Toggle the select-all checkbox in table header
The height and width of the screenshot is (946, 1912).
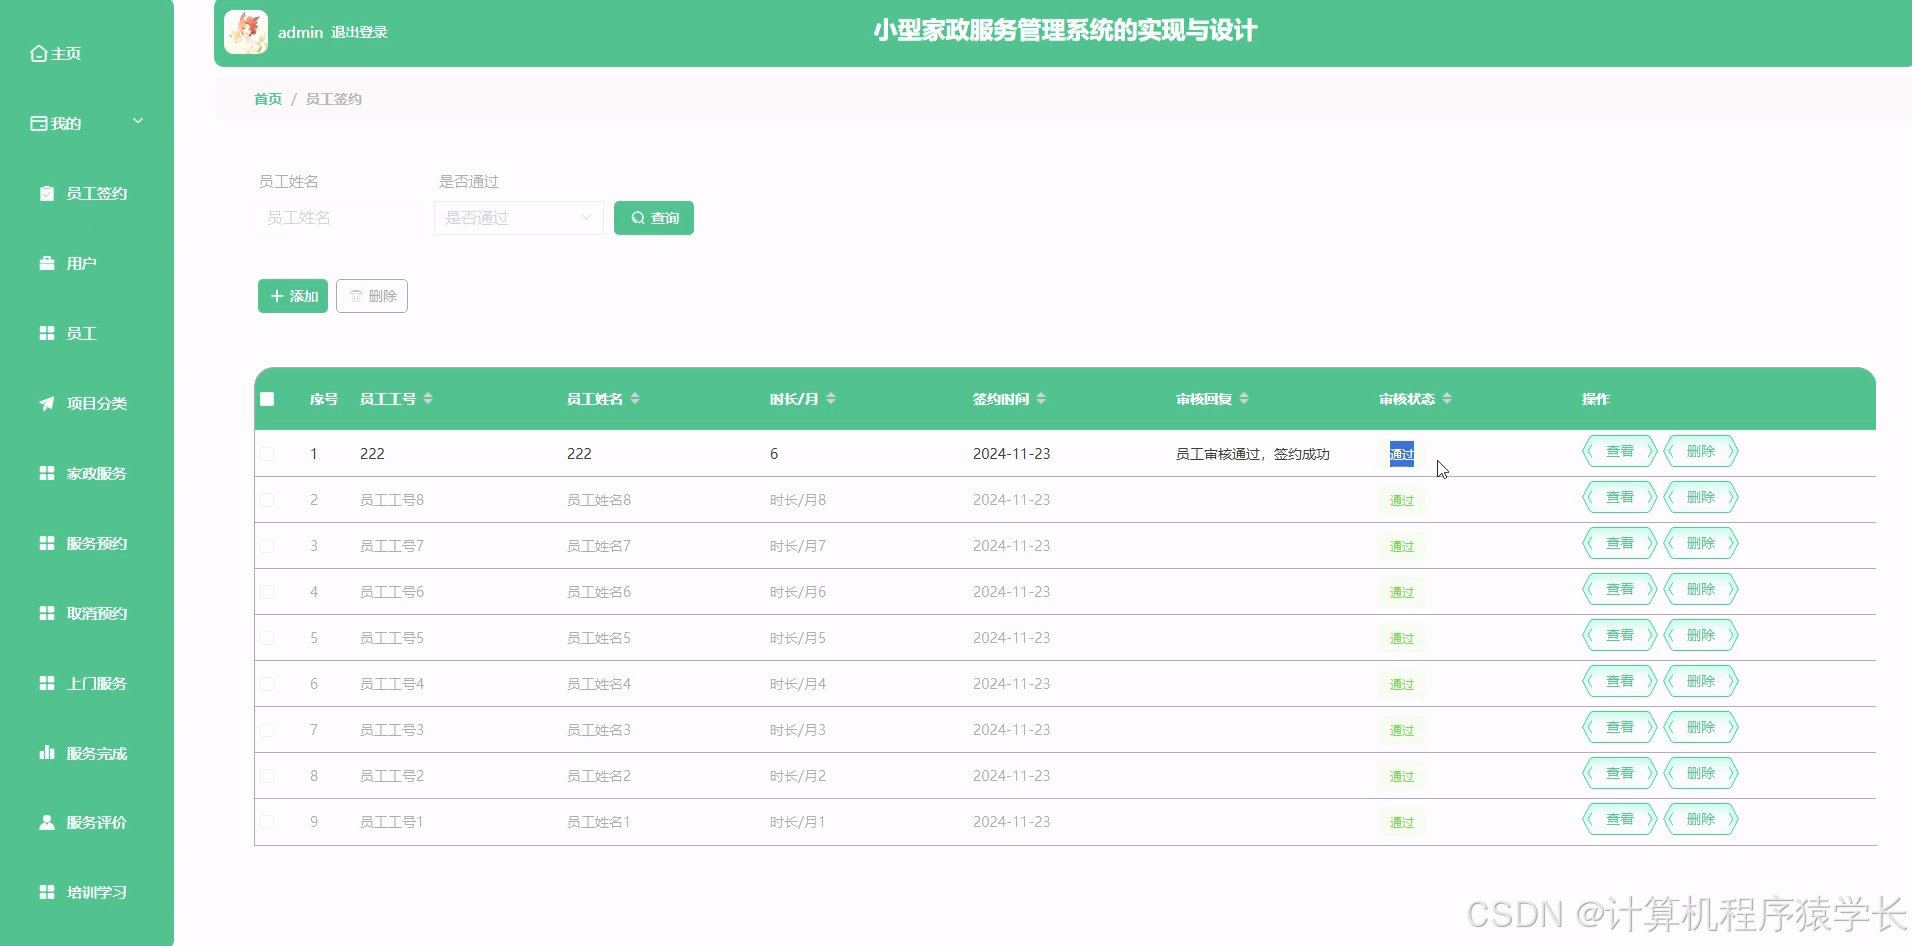(267, 399)
